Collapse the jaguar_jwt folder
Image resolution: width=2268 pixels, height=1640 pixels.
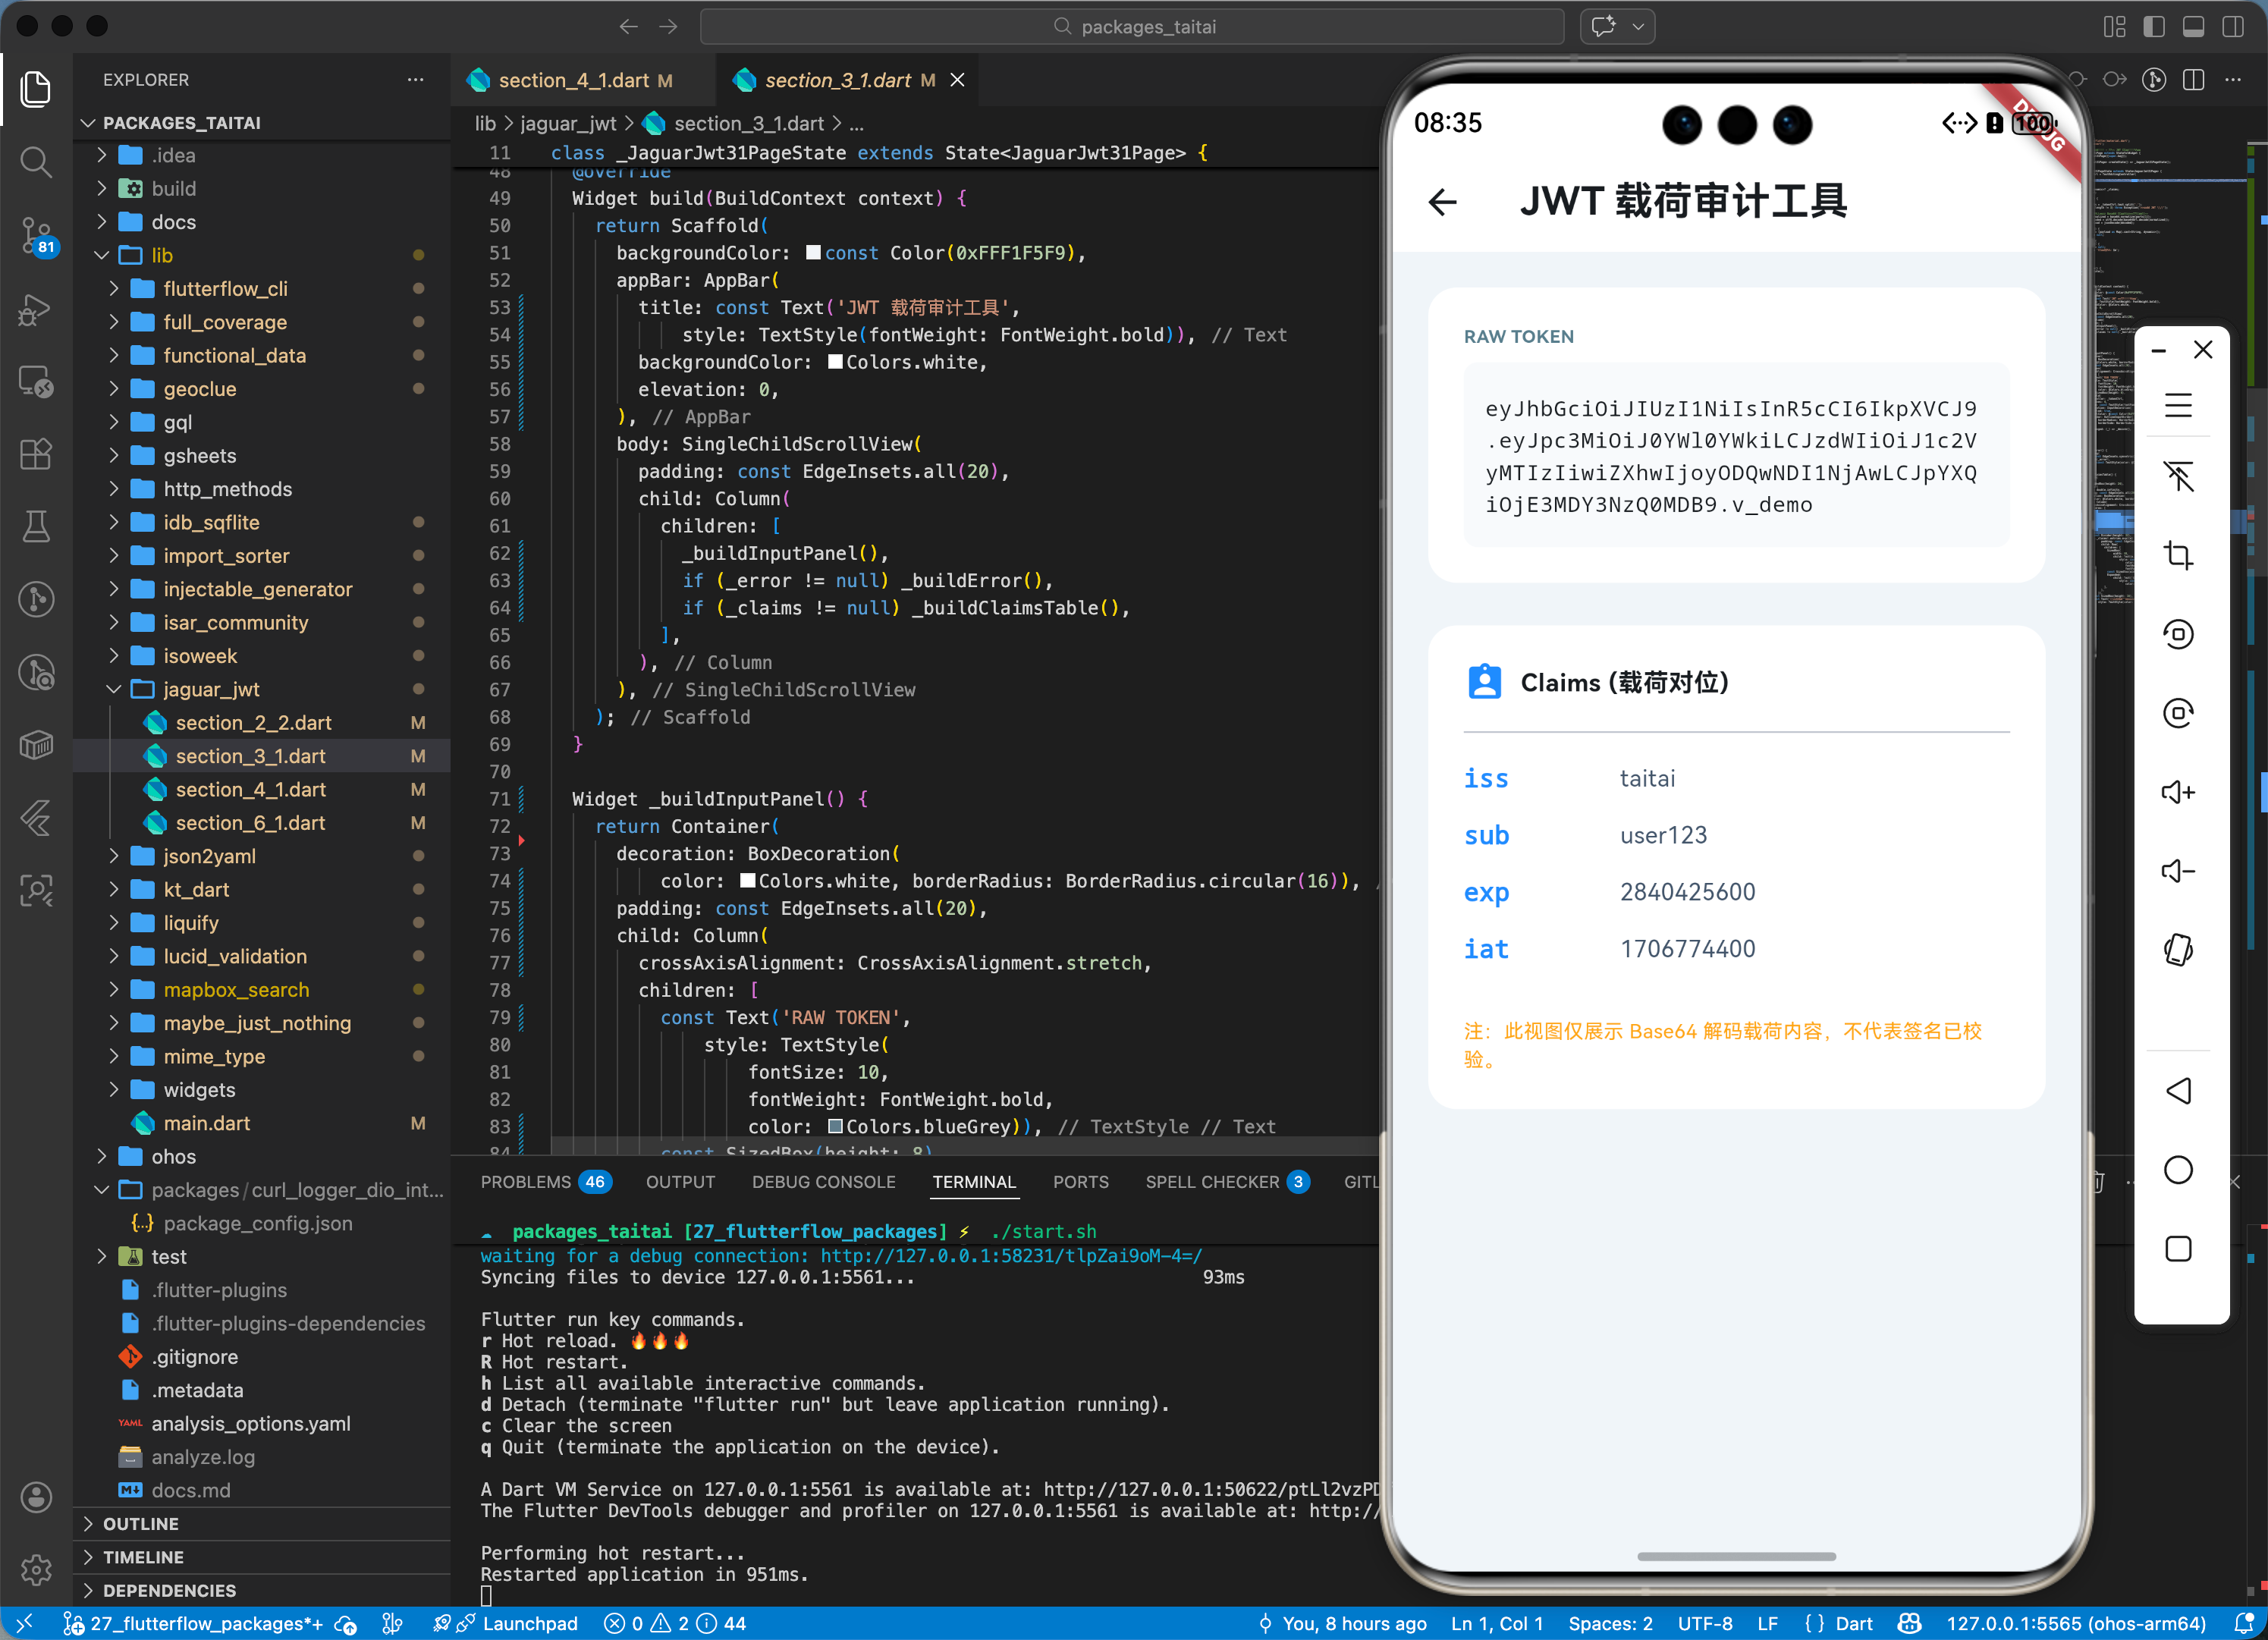pos(211,689)
